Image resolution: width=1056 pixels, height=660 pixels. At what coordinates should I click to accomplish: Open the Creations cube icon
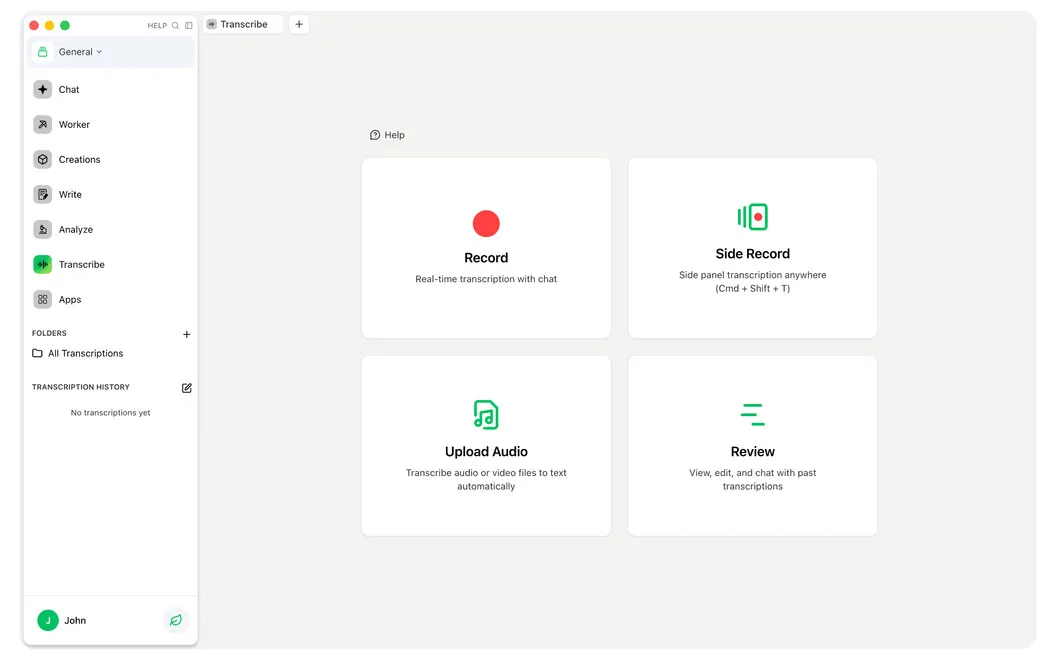42,160
